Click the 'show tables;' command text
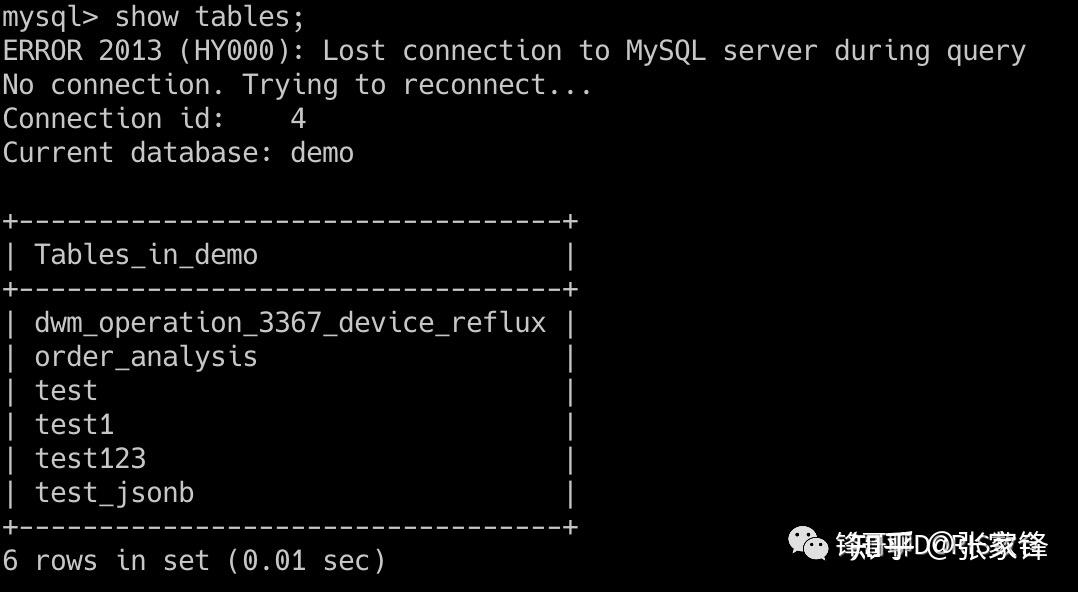The image size is (1078, 592). click(x=209, y=17)
